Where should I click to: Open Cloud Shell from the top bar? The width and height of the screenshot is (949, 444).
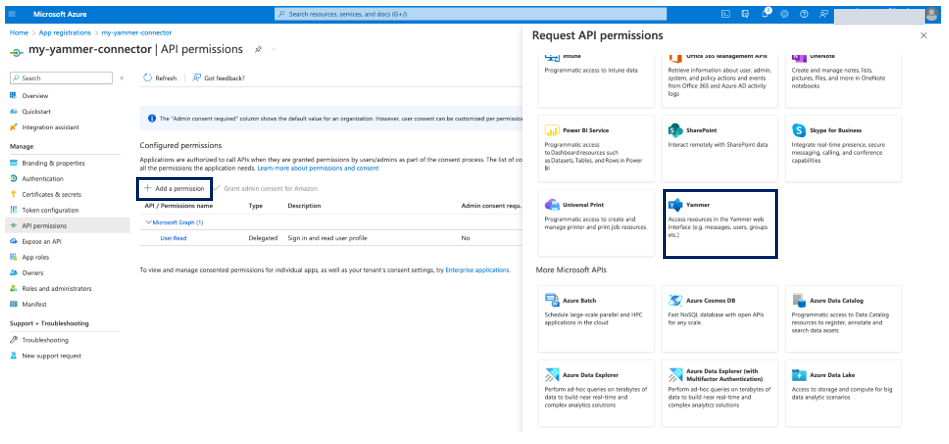point(725,14)
